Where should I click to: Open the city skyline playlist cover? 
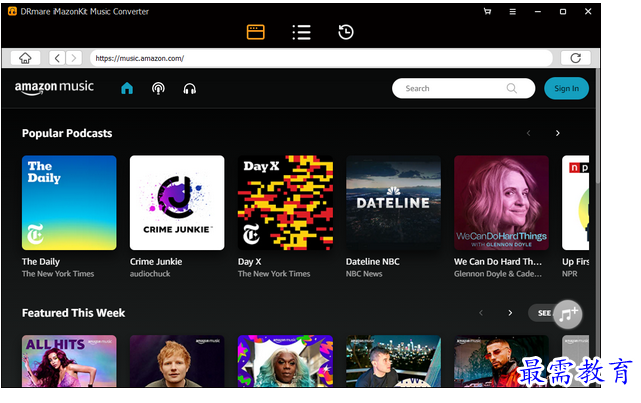pyautogui.click(x=393, y=361)
